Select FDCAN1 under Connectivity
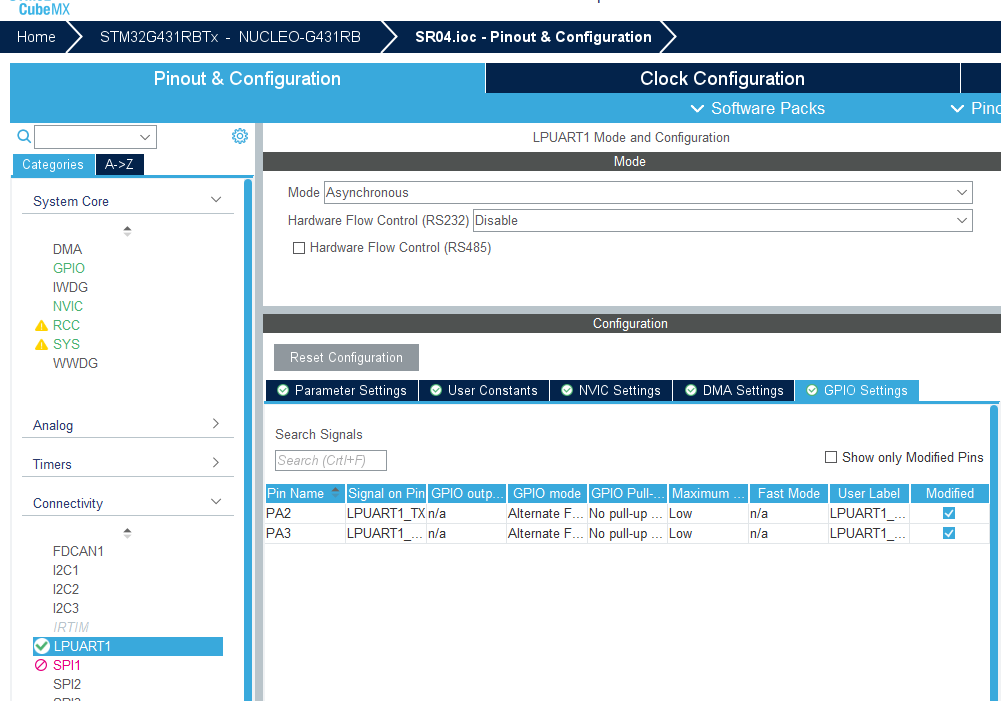The image size is (1001, 701). tap(78, 551)
